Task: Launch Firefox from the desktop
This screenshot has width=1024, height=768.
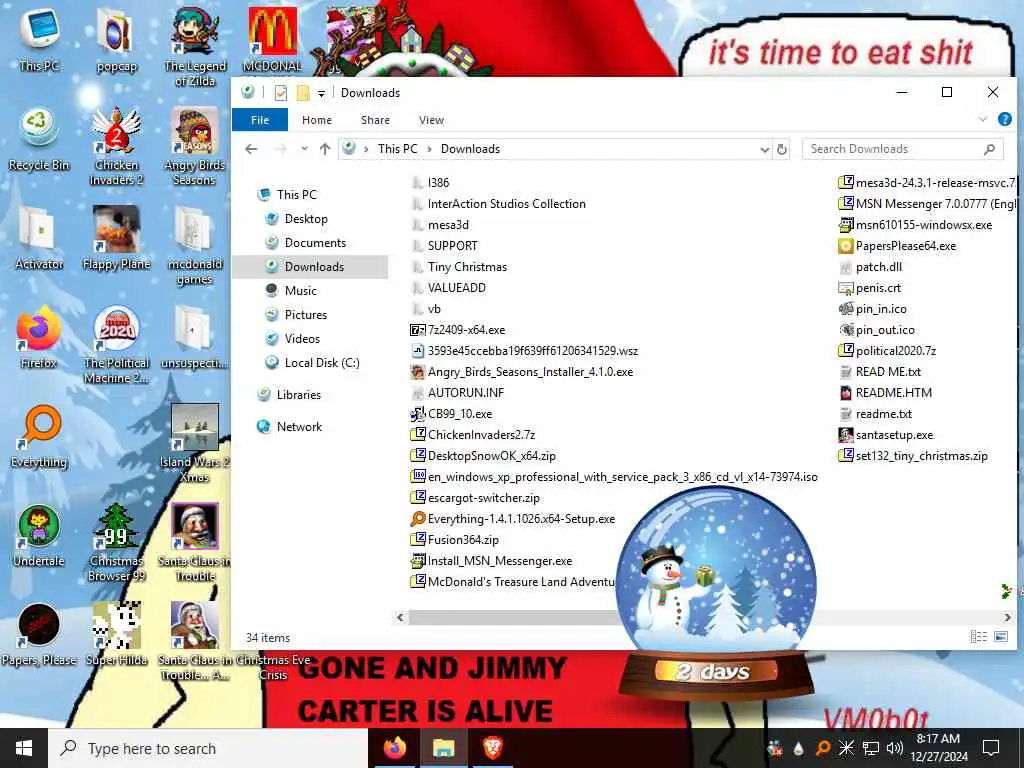Action: [x=39, y=337]
